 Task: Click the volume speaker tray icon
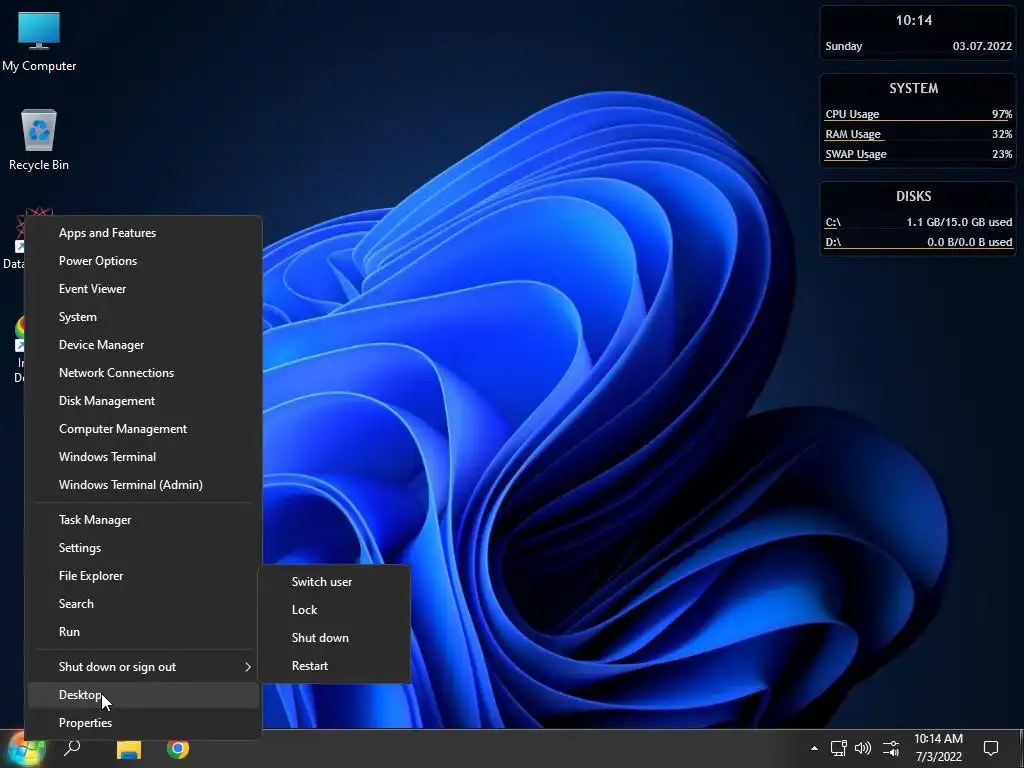[x=863, y=748]
